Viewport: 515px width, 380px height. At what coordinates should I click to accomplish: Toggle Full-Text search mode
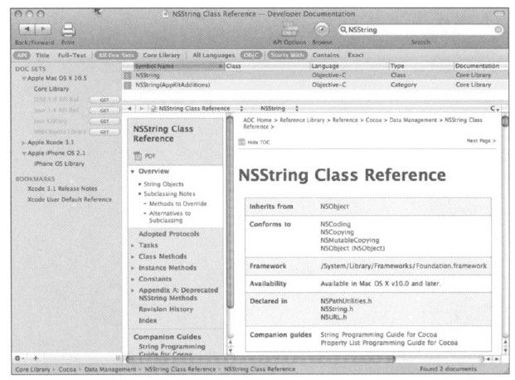coord(72,55)
